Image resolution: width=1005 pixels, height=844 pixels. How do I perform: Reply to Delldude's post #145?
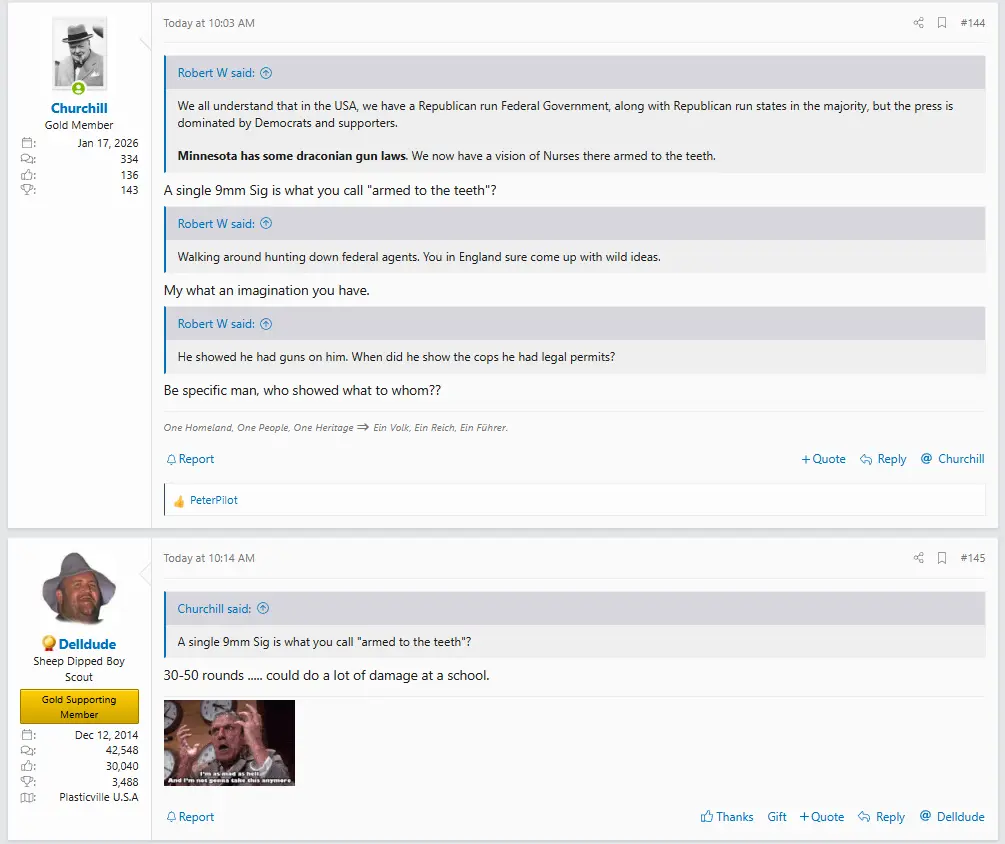click(882, 816)
